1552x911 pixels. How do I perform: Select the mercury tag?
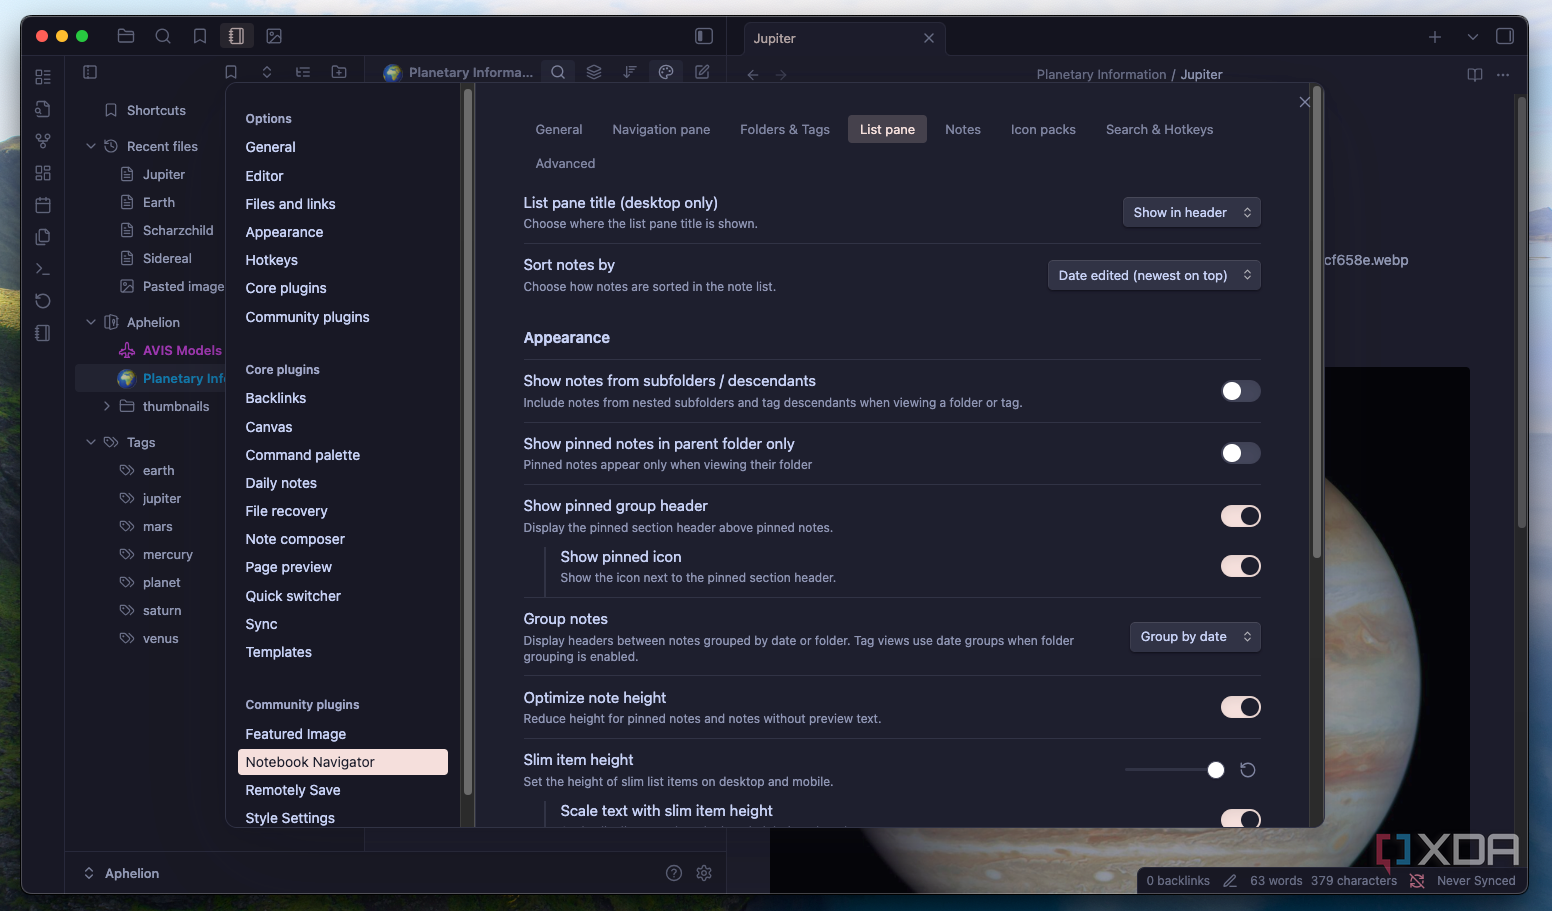tap(167, 554)
